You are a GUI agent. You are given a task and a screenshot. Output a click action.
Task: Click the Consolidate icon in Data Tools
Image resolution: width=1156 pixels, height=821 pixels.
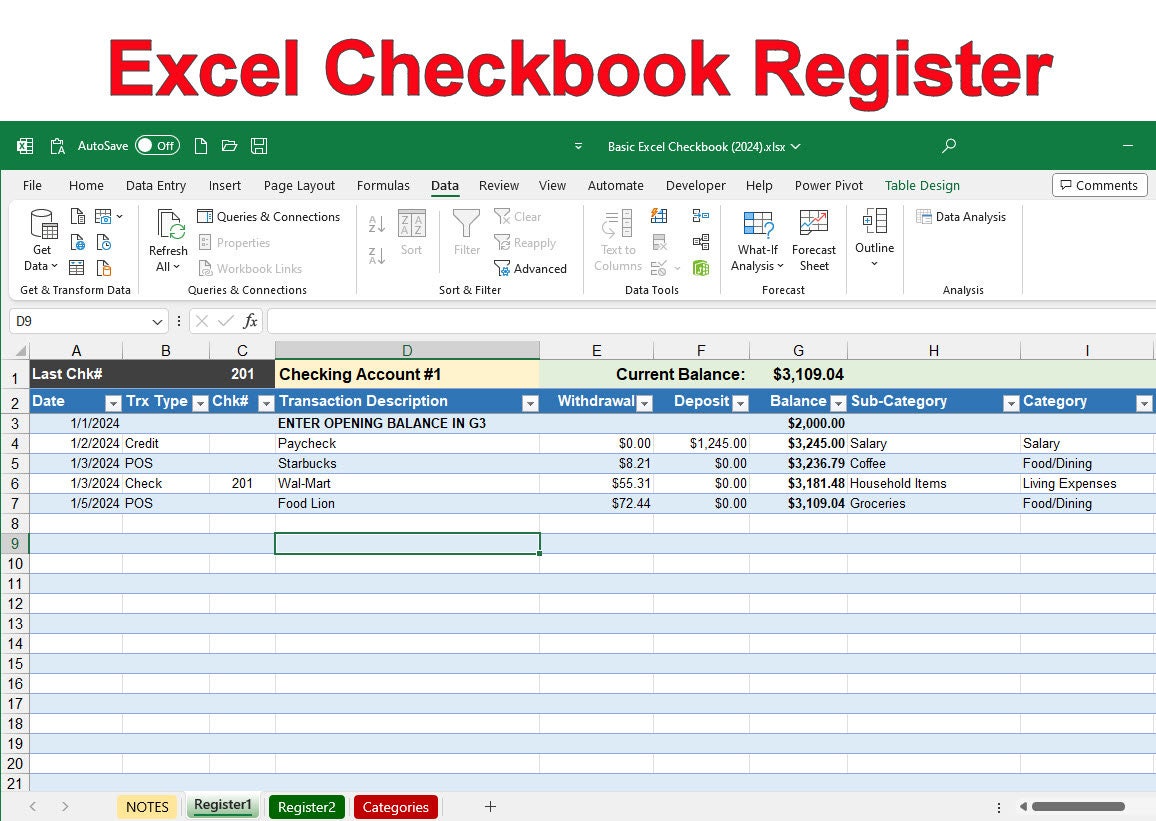coord(700,215)
